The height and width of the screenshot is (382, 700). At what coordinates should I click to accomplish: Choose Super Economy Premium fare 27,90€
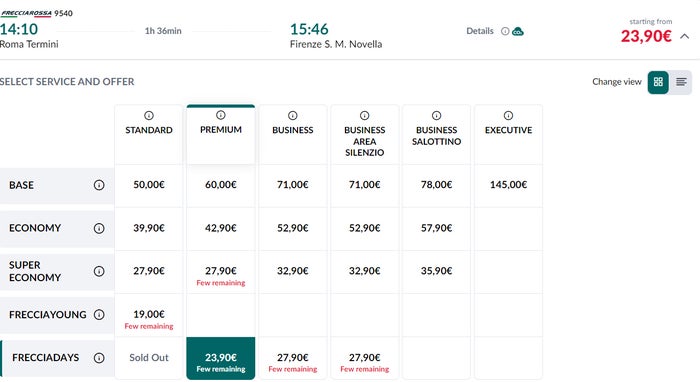221,271
